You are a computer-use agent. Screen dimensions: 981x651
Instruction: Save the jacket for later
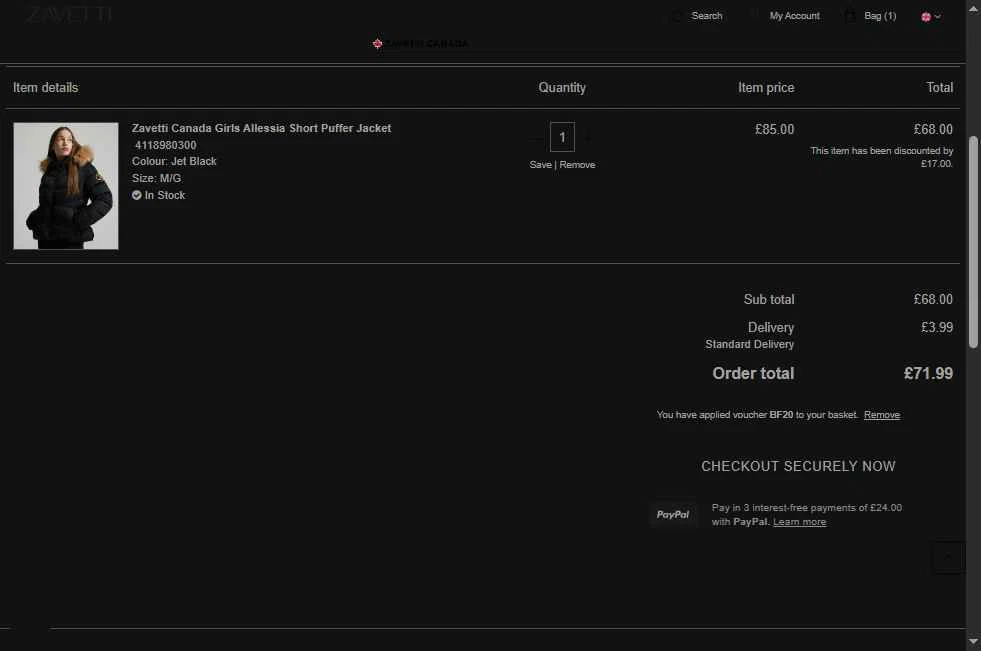coord(540,164)
